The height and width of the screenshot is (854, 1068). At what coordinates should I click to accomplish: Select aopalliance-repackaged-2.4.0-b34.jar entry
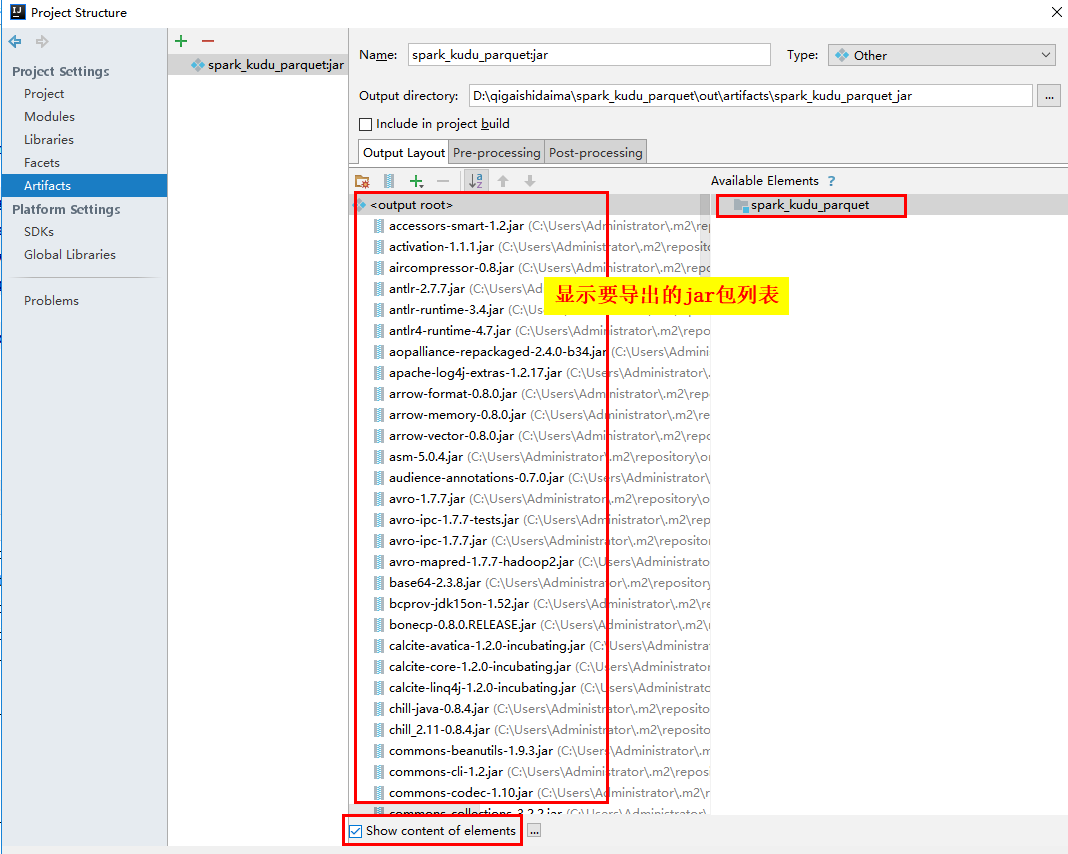pos(498,352)
